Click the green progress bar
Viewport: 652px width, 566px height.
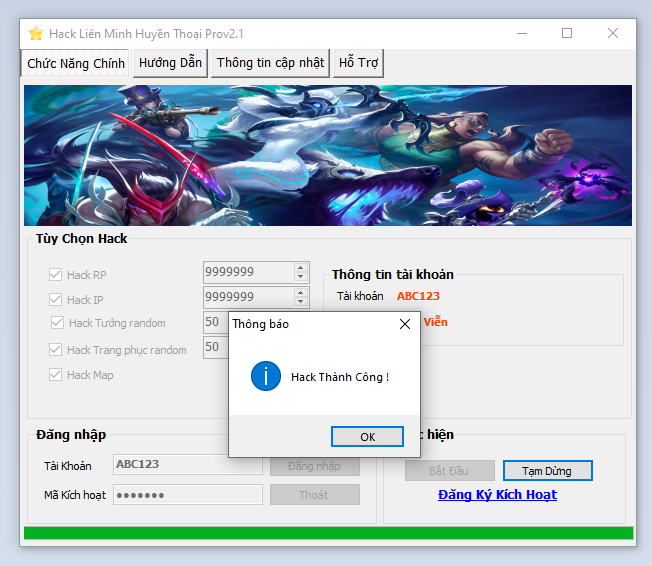pos(328,533)
